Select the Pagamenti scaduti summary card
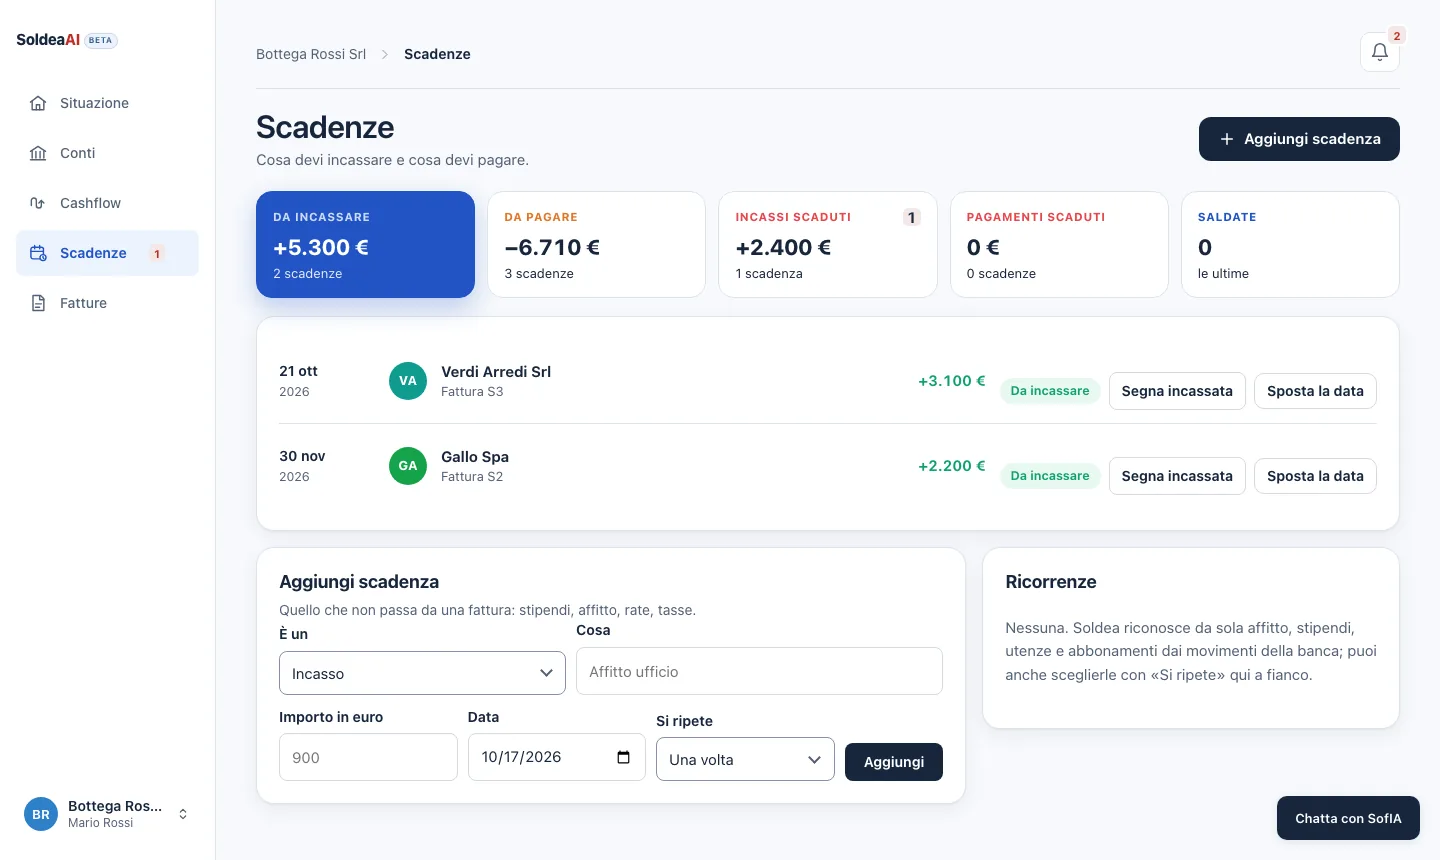The width and height of the screenshot is (1440, 860). pos(1059,244)
